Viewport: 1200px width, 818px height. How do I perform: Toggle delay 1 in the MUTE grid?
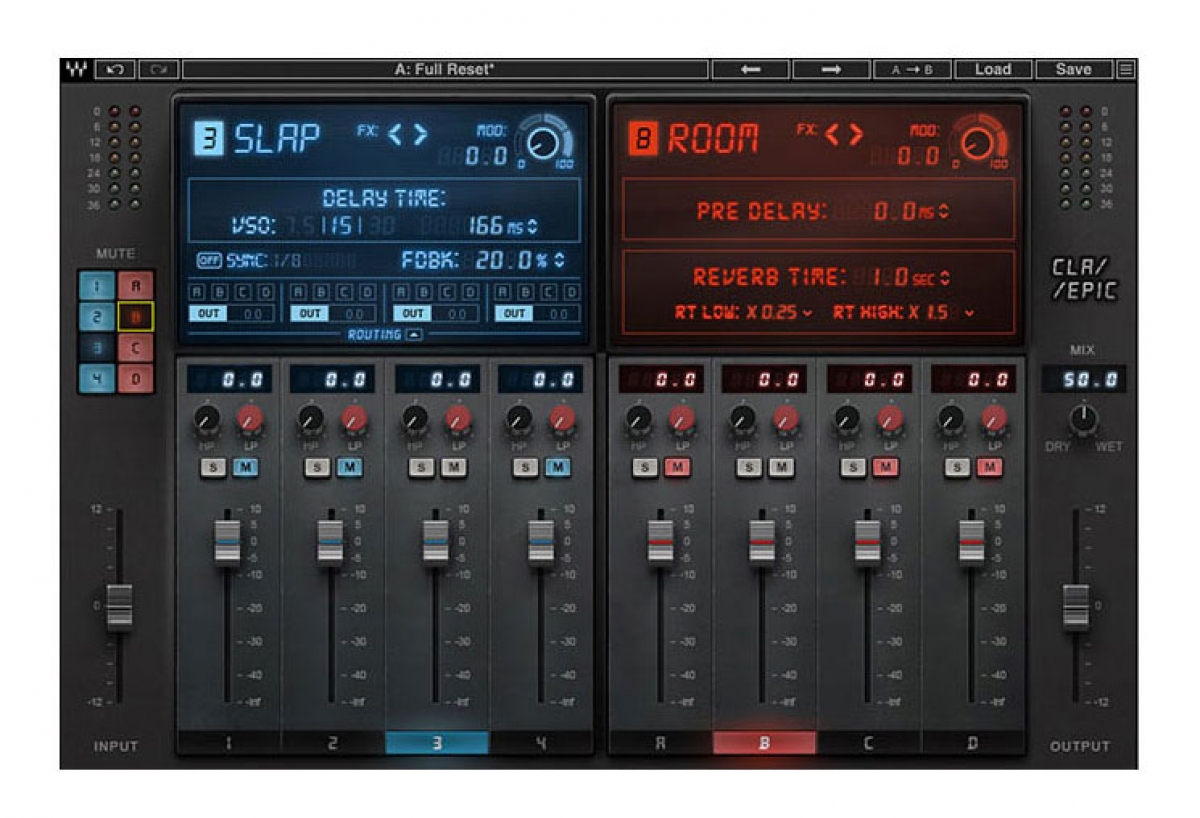coord(98,287)
